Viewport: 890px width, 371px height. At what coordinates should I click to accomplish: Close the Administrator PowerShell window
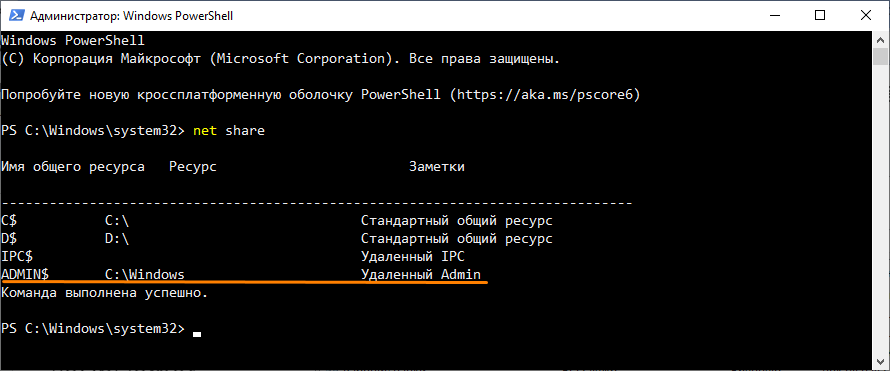click(864, 16)
